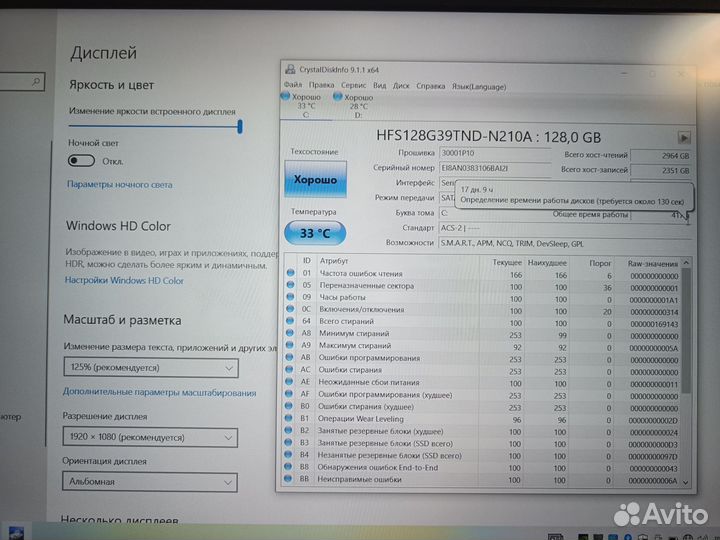Click the Всего хост-записей value 2351 GB
720x540 pixels.
pos(661,170)
